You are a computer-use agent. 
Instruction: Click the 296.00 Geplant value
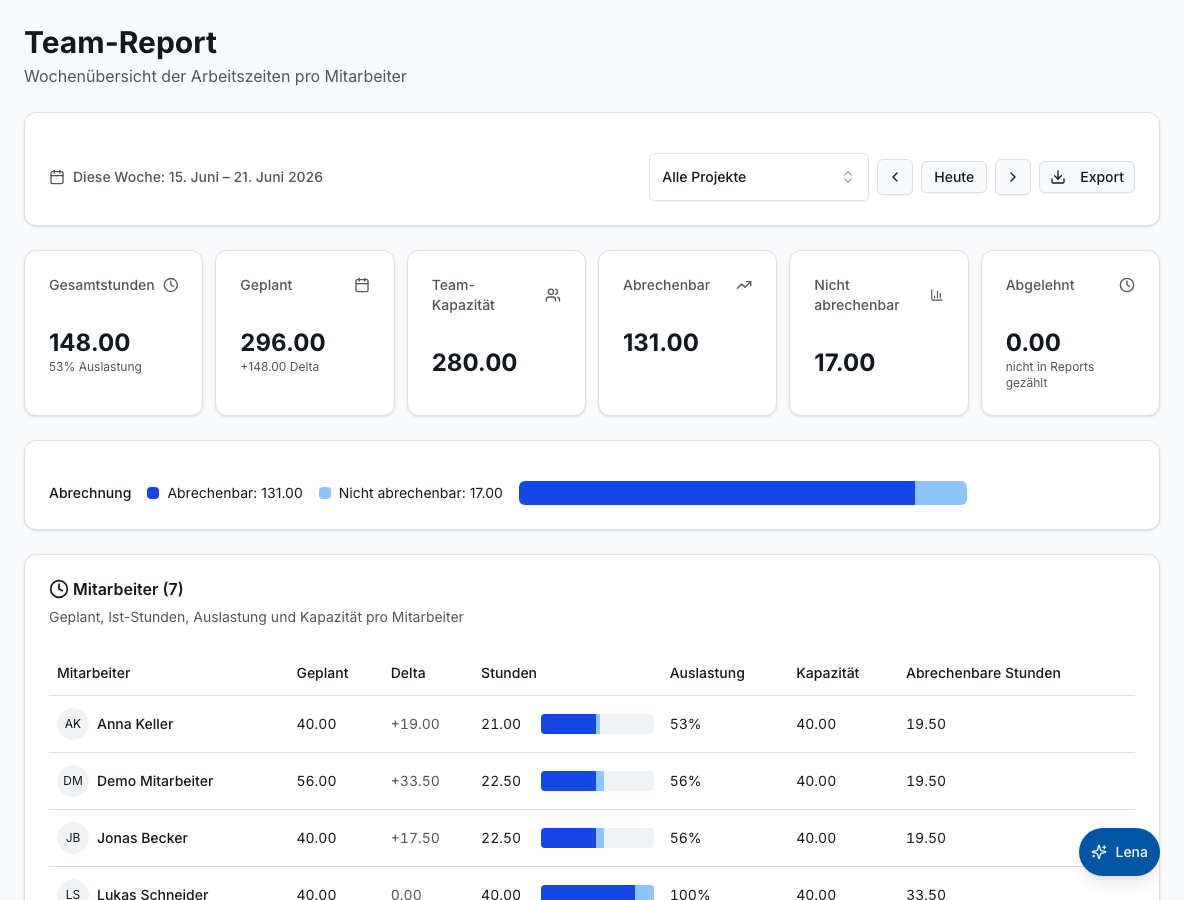pyautogui.click(x=283, y=342)
